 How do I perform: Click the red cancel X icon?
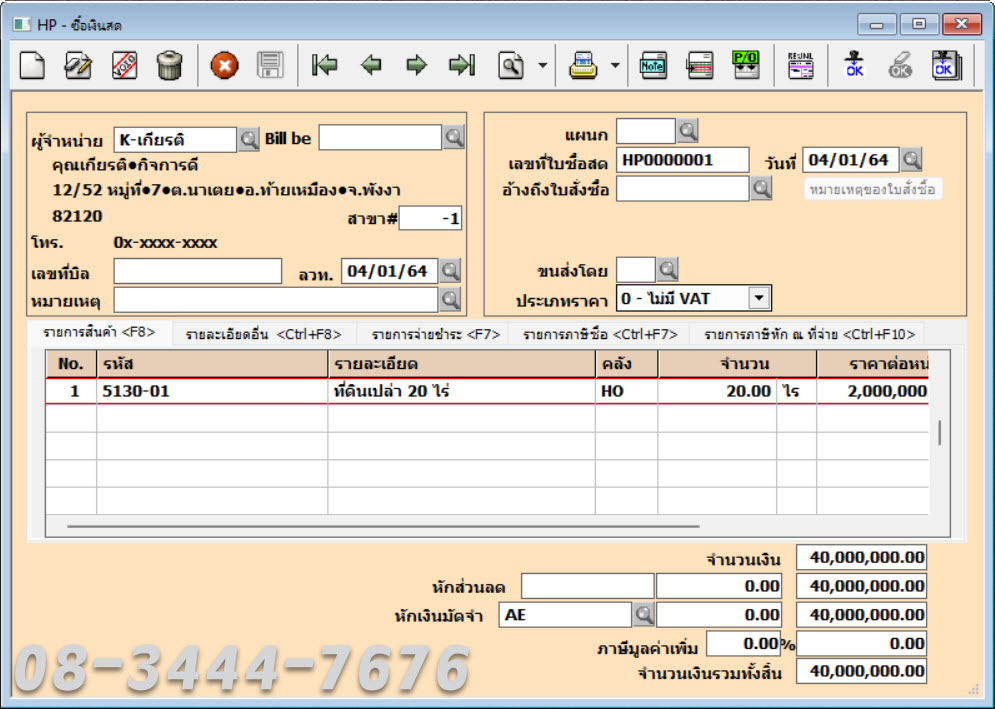(225, 65)
